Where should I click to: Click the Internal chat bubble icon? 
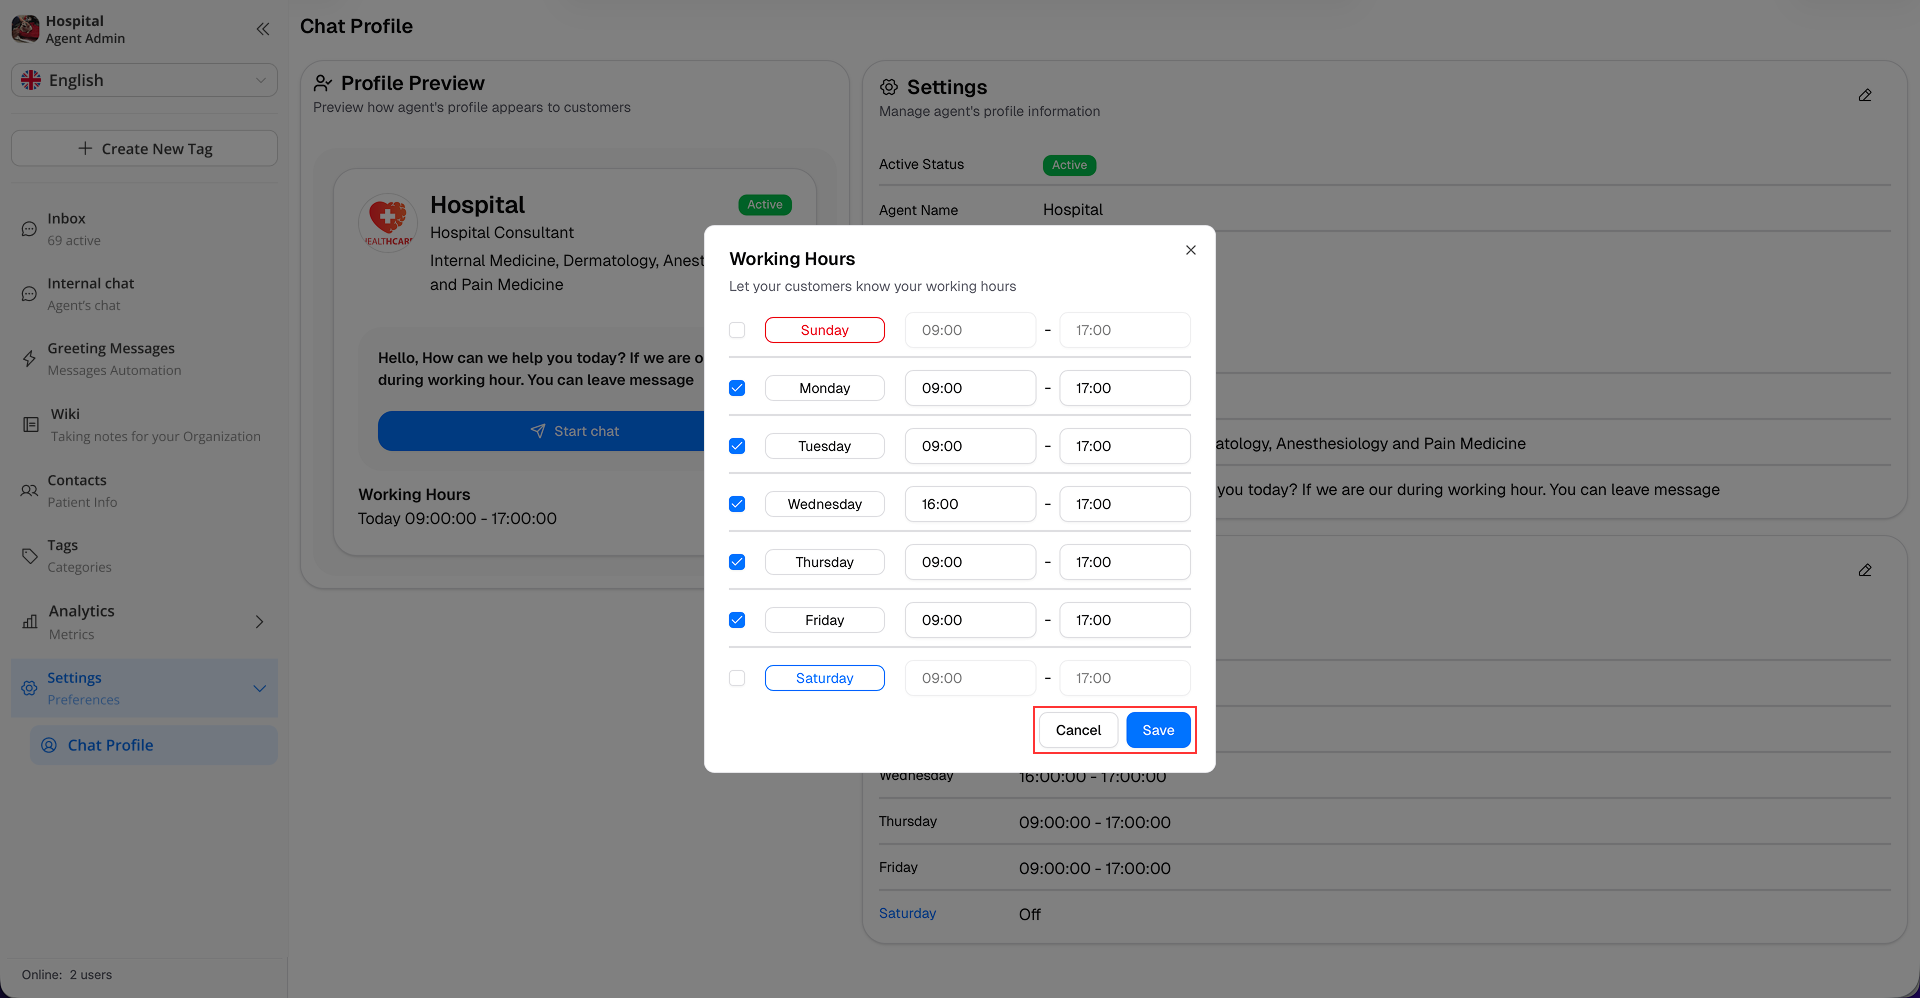click(29, 293)
